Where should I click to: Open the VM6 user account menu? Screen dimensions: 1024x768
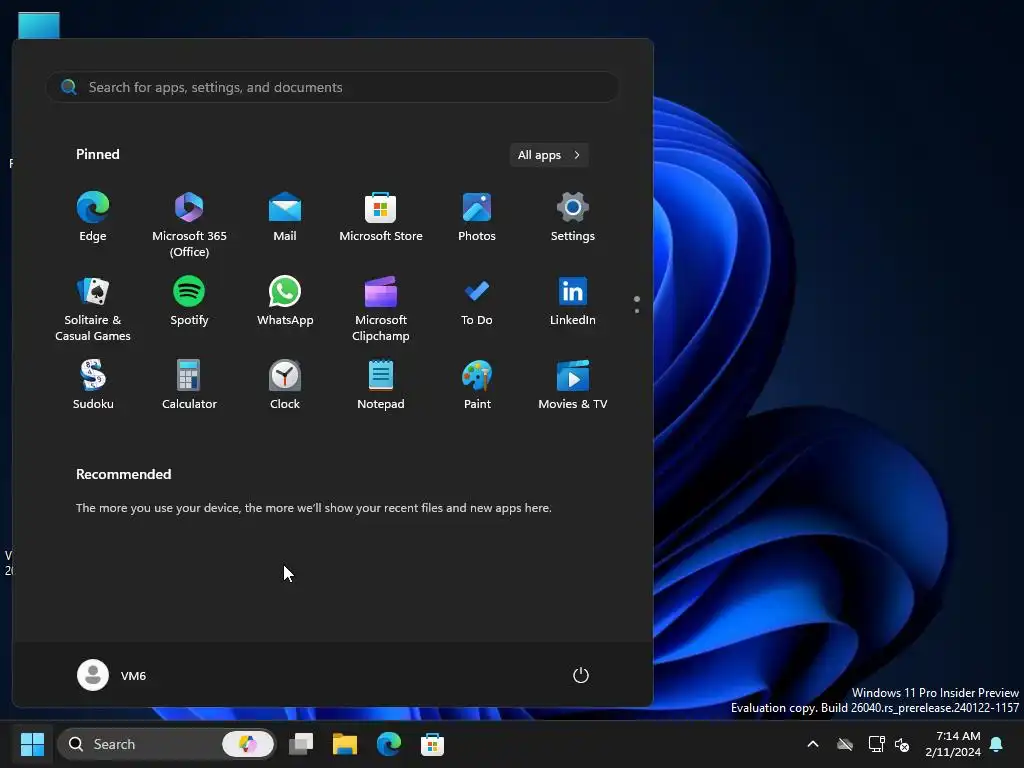(112, 675)
